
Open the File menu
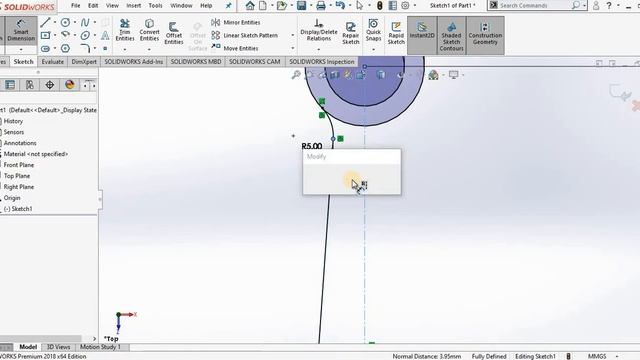coord(76,6)
